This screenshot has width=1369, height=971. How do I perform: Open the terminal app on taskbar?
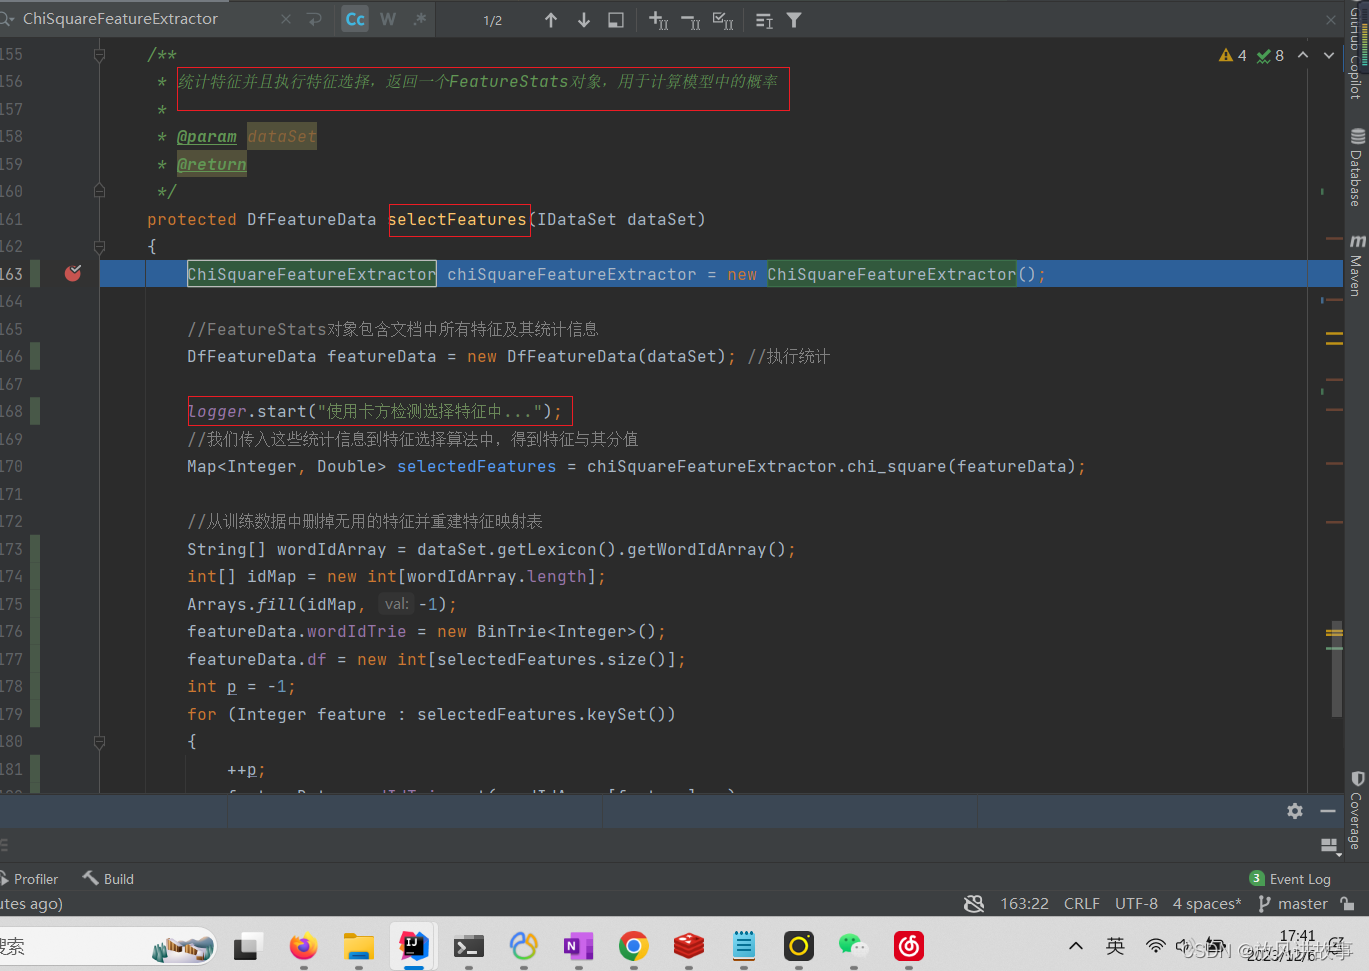click(x=468, y=946)
